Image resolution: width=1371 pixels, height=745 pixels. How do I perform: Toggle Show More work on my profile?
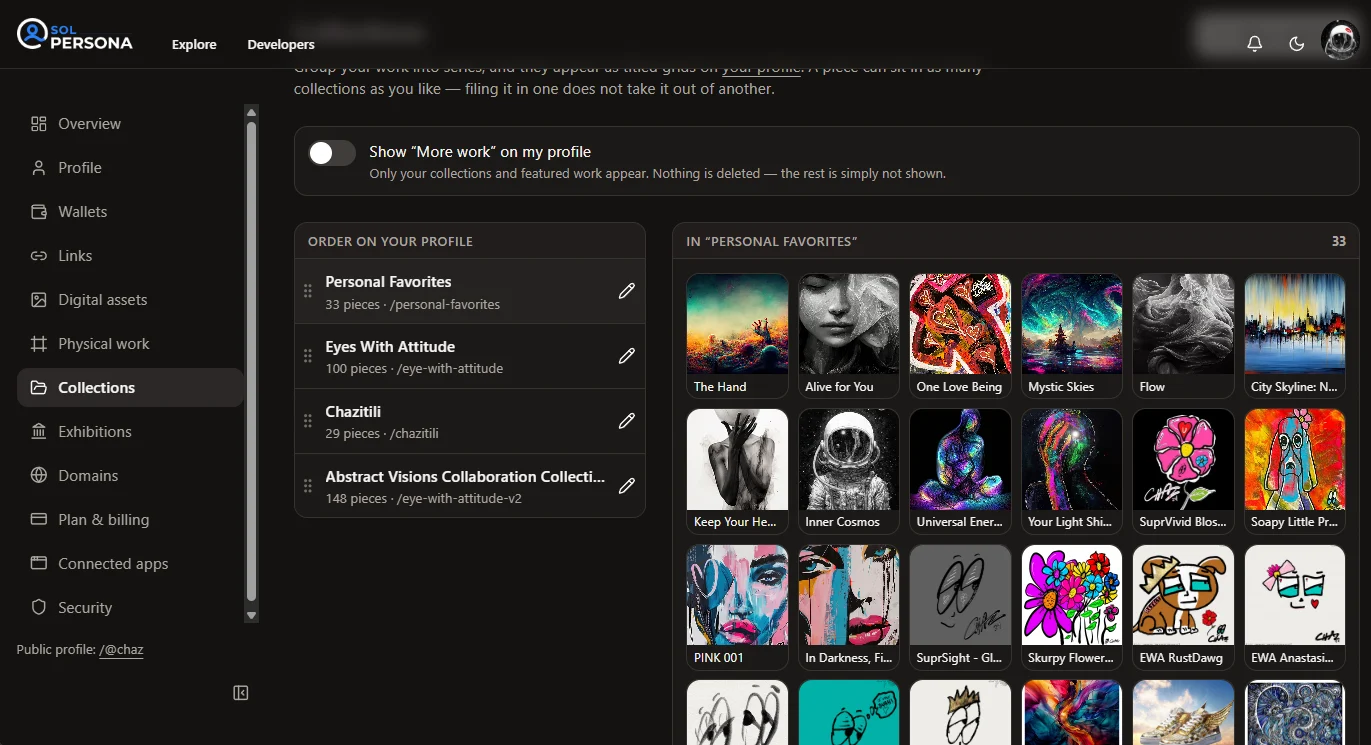(x=332, y=153)
